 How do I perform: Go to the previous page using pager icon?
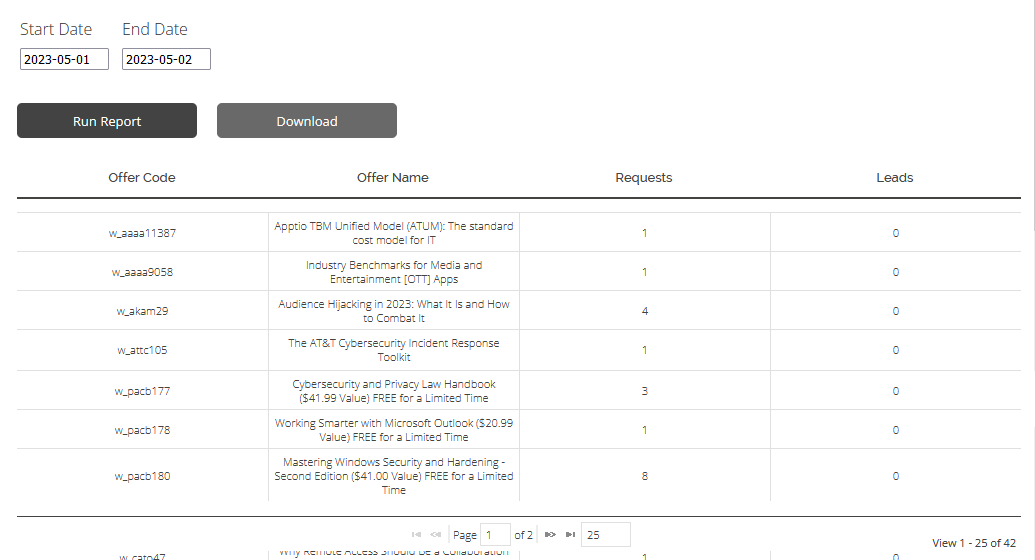coord(436,534)
